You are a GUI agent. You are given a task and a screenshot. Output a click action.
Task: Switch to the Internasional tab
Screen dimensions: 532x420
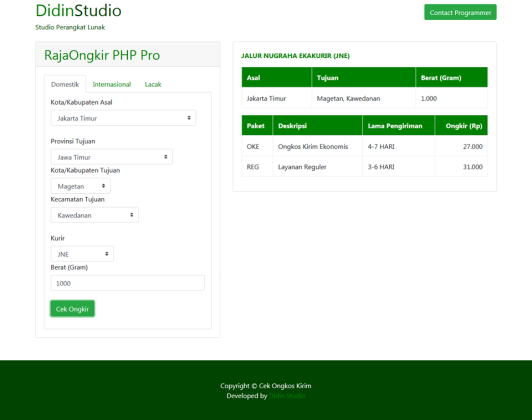click(x=112, y=84)
